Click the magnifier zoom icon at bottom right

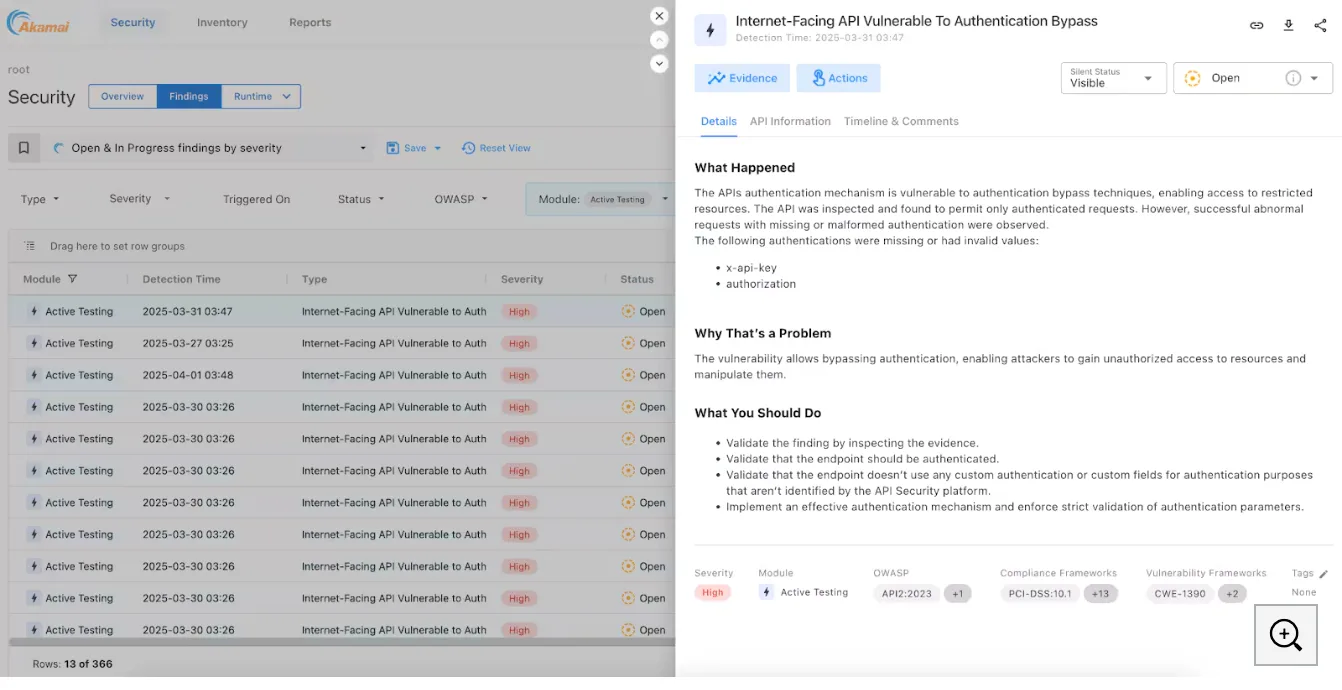point(1285,634)
